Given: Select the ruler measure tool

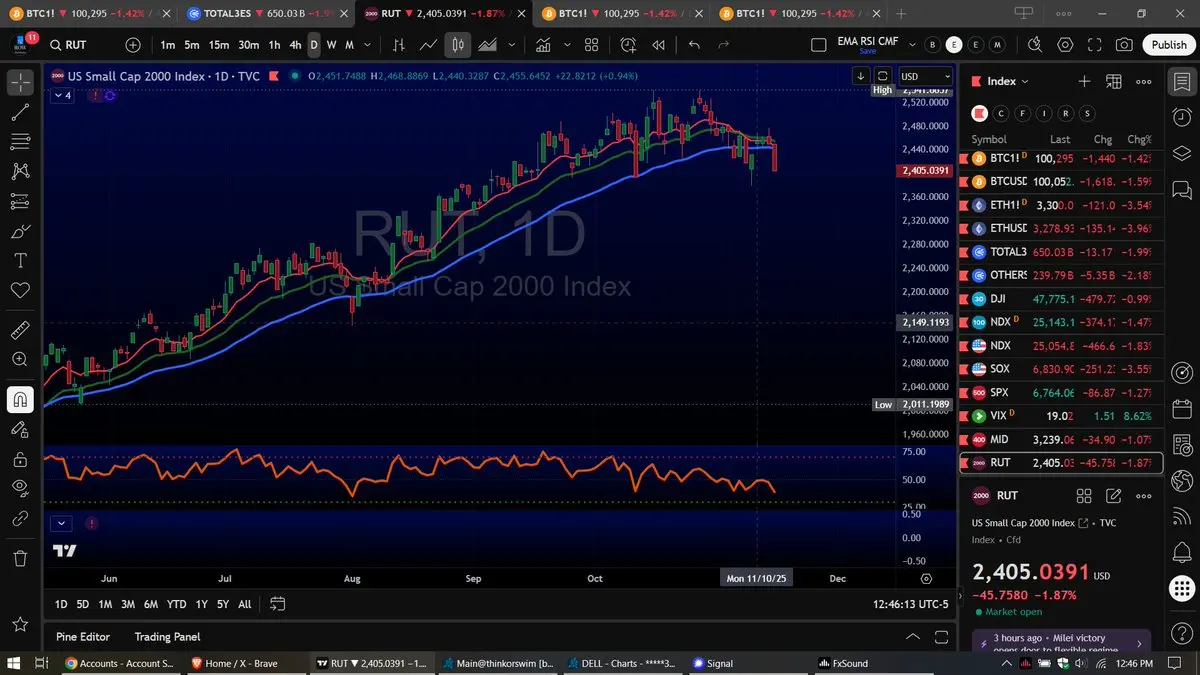Looking at the screenshot, I should (20, 329).
